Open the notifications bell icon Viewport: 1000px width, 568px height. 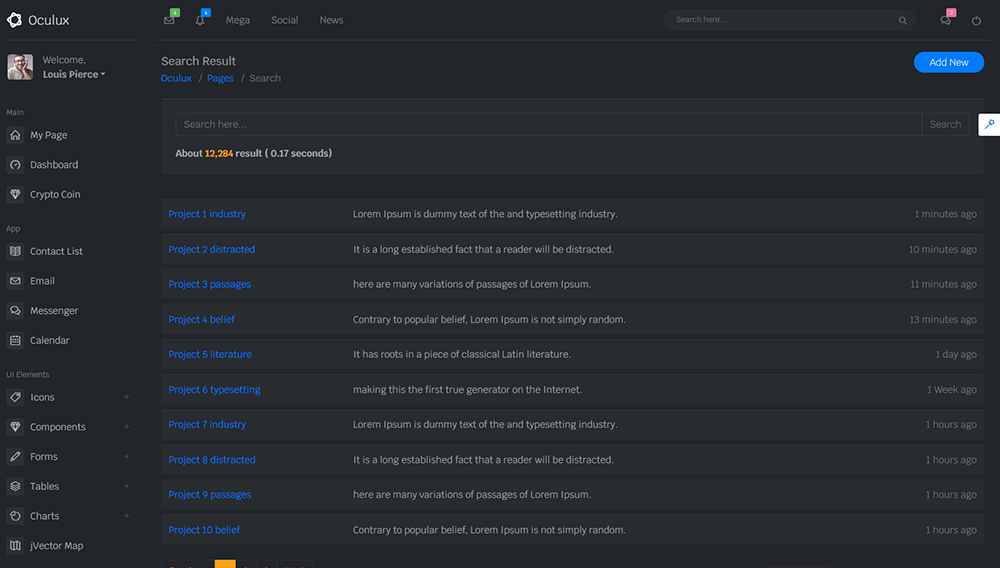[x=200, y=20]
